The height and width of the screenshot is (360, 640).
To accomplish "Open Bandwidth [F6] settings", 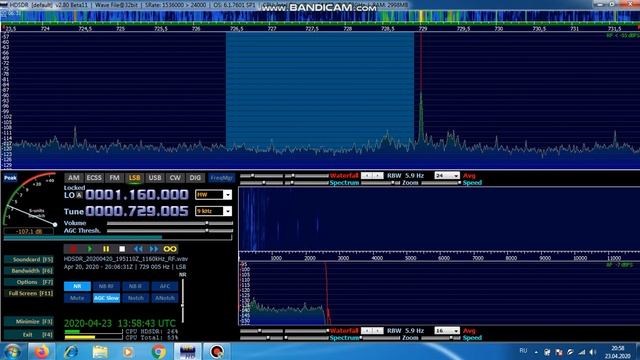I will click(x=29, y=271).
